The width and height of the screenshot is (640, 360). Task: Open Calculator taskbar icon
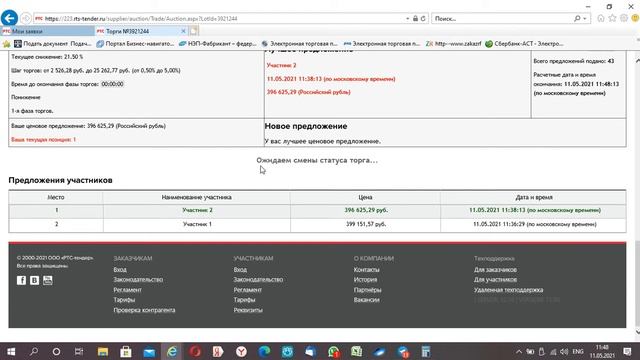pyautogui.click(x=426, y=351)
